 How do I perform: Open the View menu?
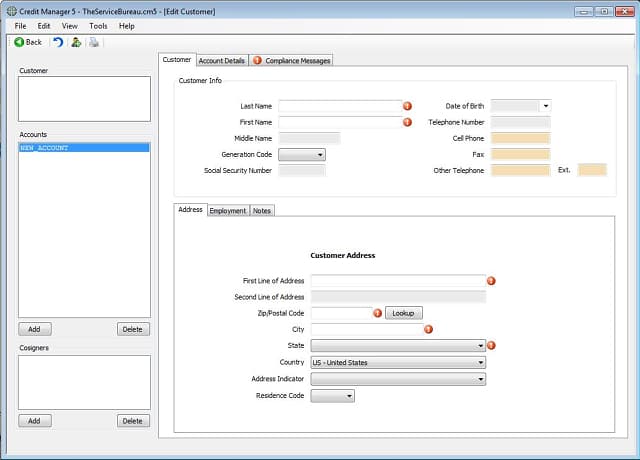pos(70,26)
